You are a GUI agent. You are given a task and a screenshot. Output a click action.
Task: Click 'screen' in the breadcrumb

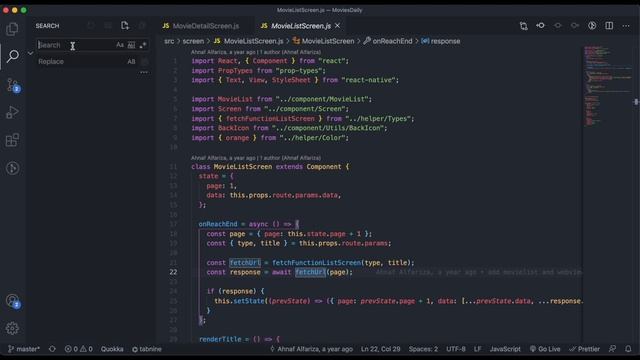[193, 41]
